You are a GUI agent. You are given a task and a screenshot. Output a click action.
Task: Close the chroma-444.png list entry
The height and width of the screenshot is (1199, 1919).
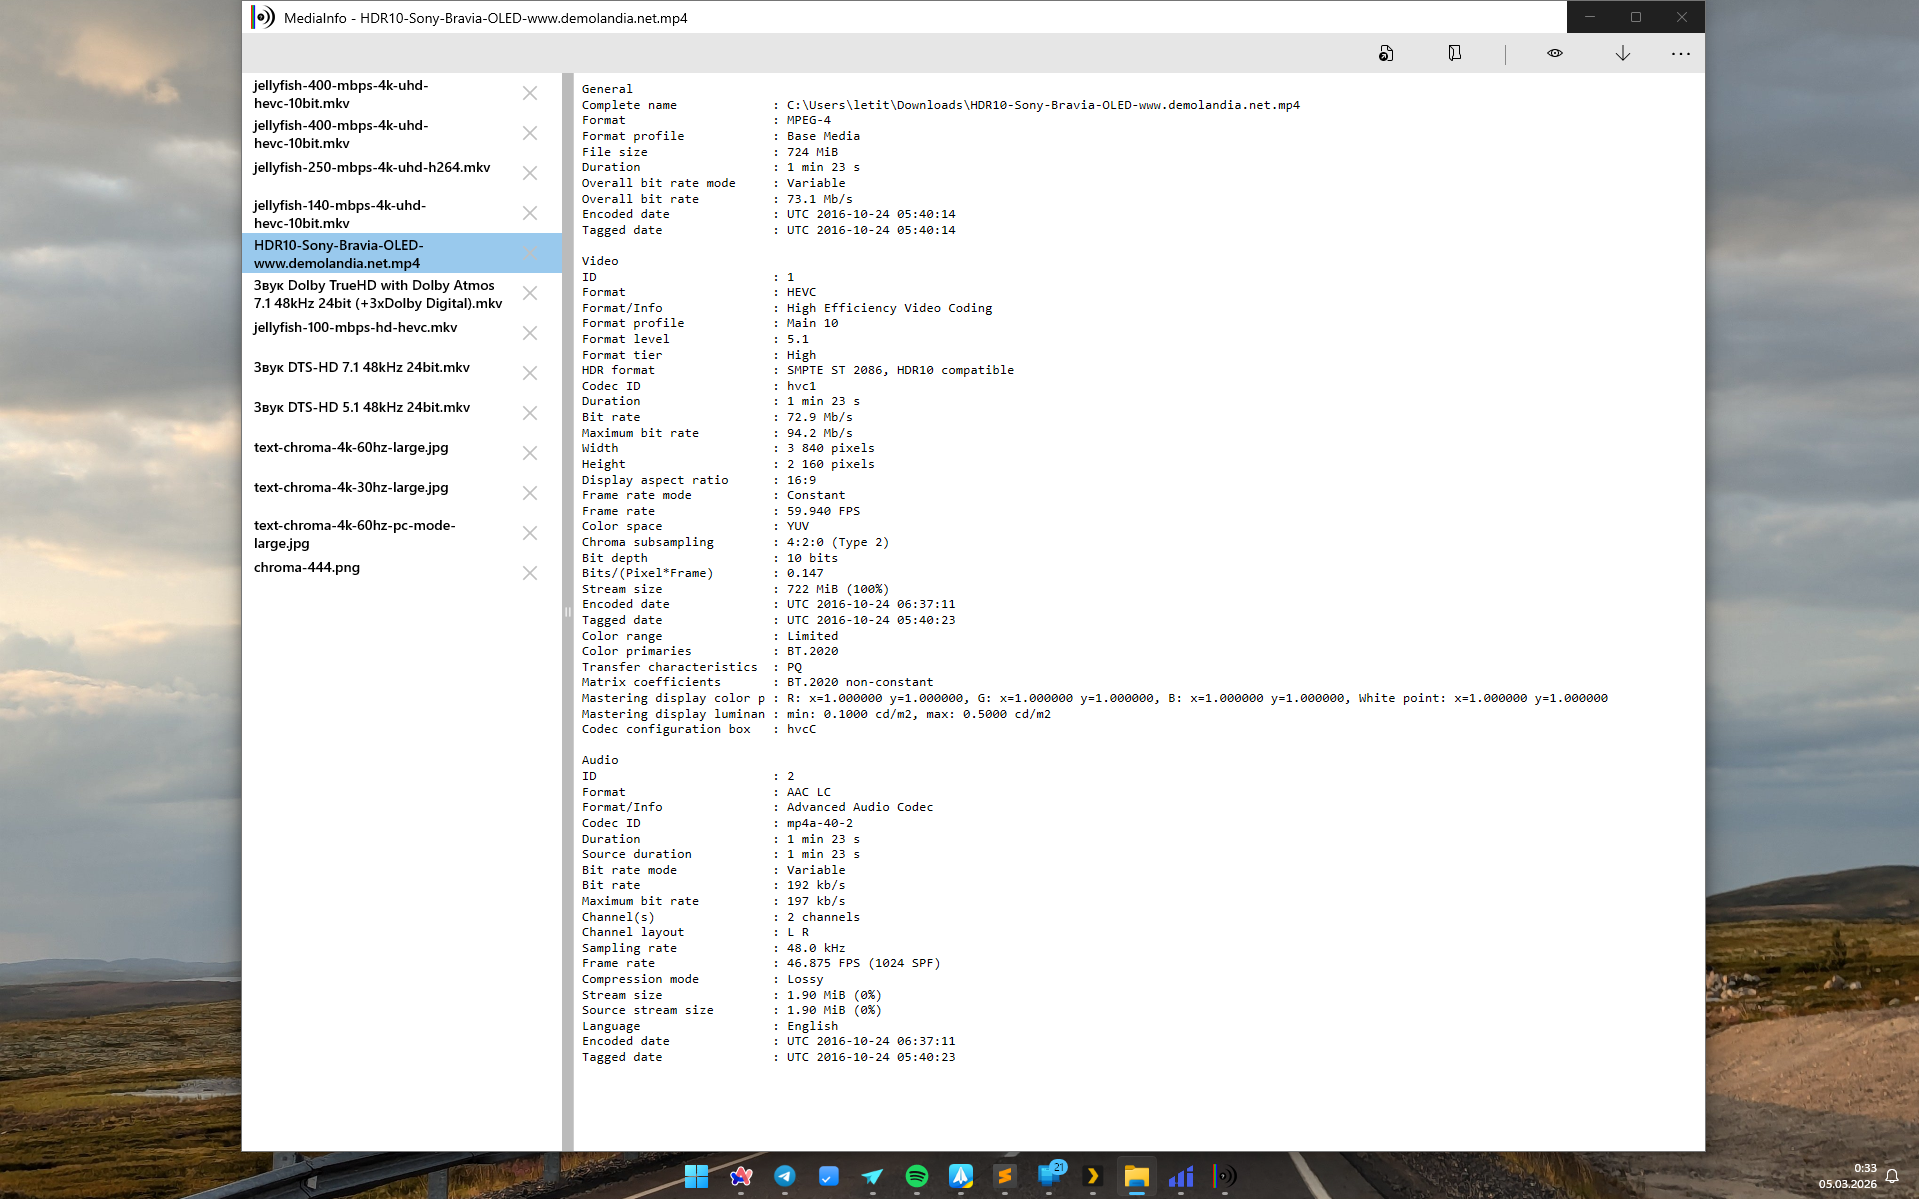pos(530,573)
